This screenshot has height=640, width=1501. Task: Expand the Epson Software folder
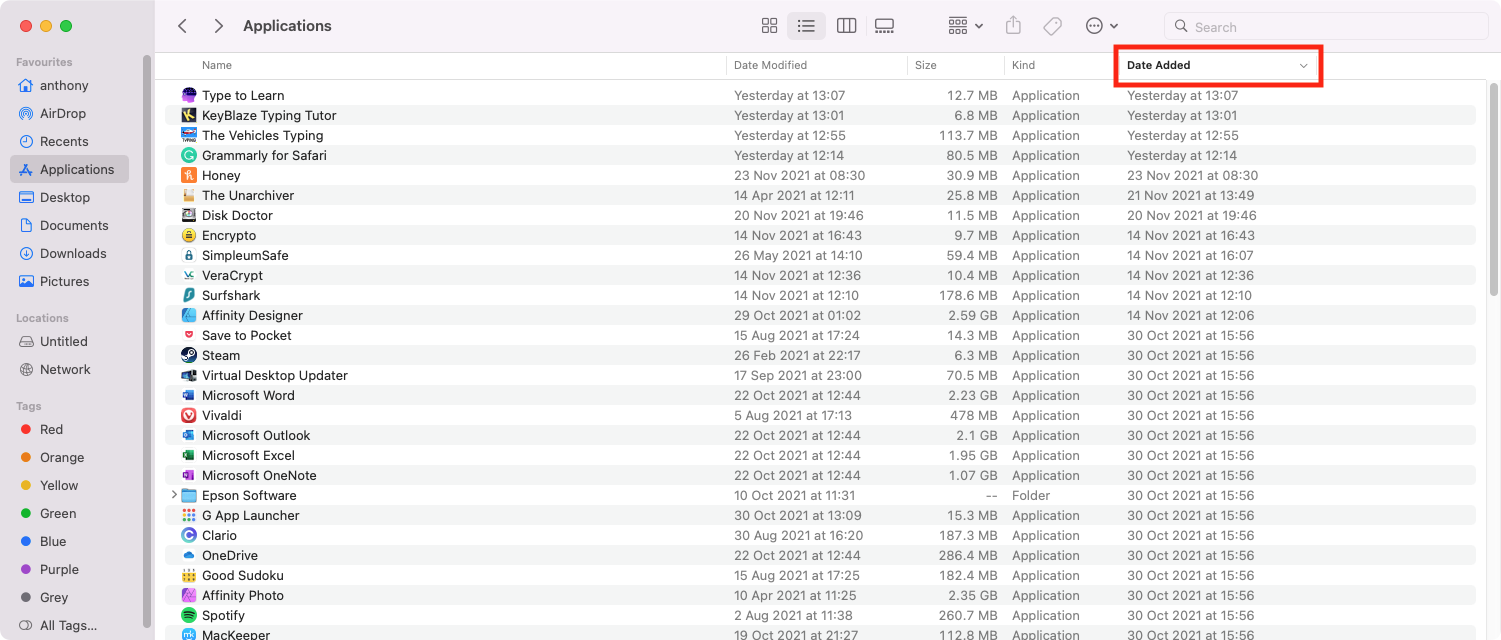(x=174, y=495)
